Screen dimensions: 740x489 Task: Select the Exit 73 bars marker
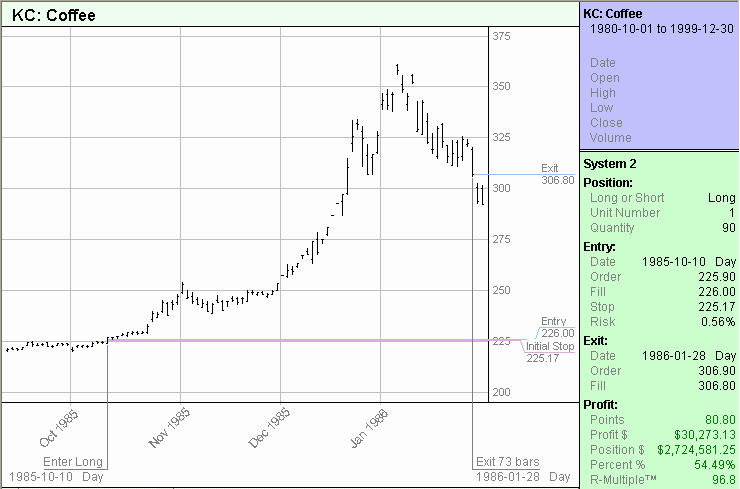point(506,461)
